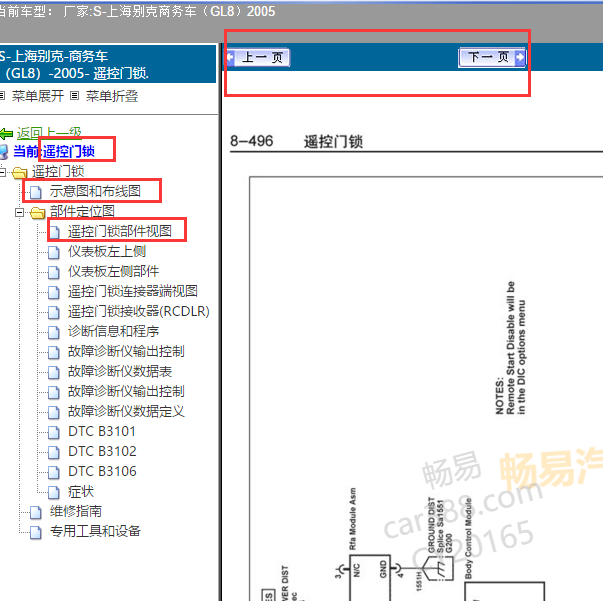Open DTC B3106 page
Screen dimensions: 603x601
click(x=102, y=471)
